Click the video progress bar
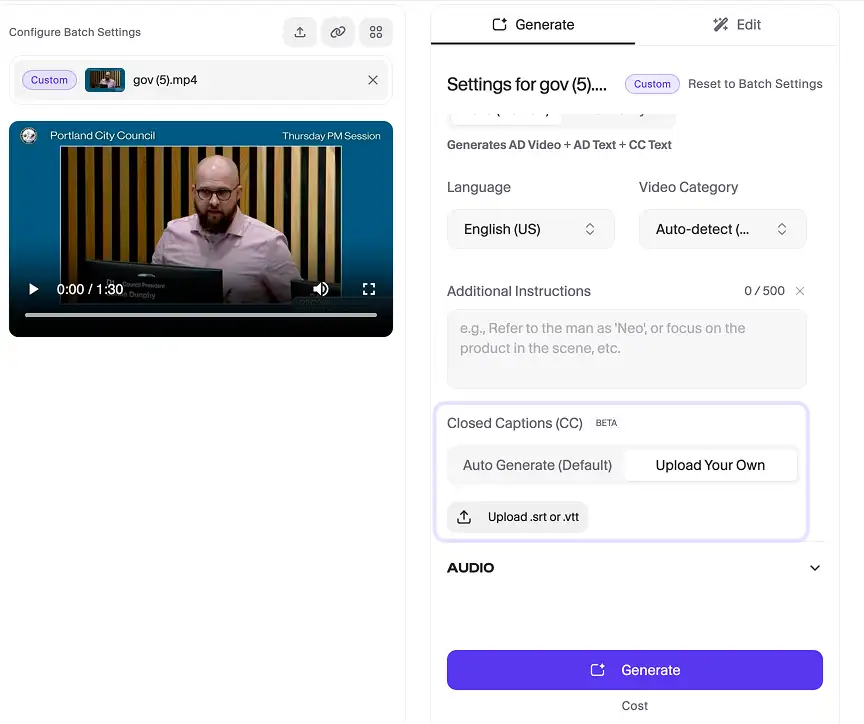The image size is (864, 724). (x=201, y=315)
